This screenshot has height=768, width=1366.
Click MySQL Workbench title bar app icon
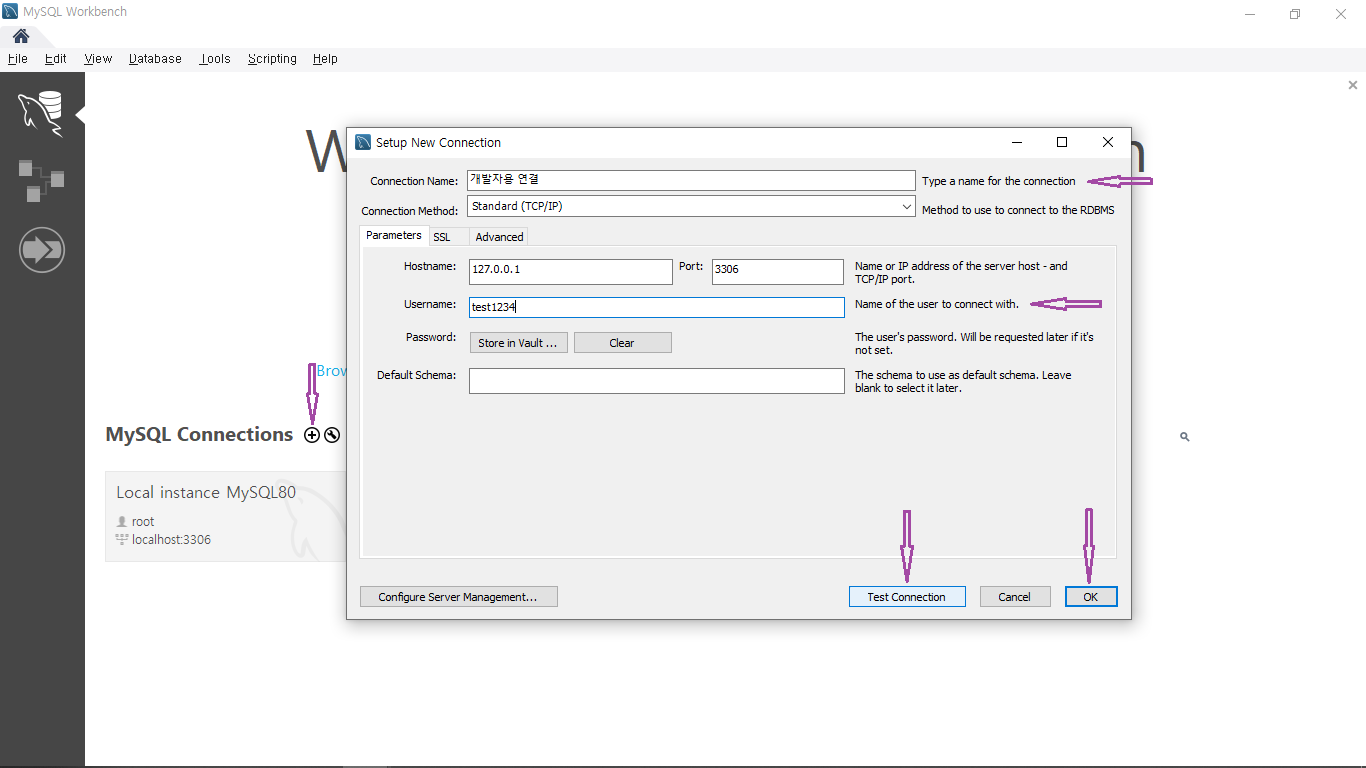(x=11, y=12)
